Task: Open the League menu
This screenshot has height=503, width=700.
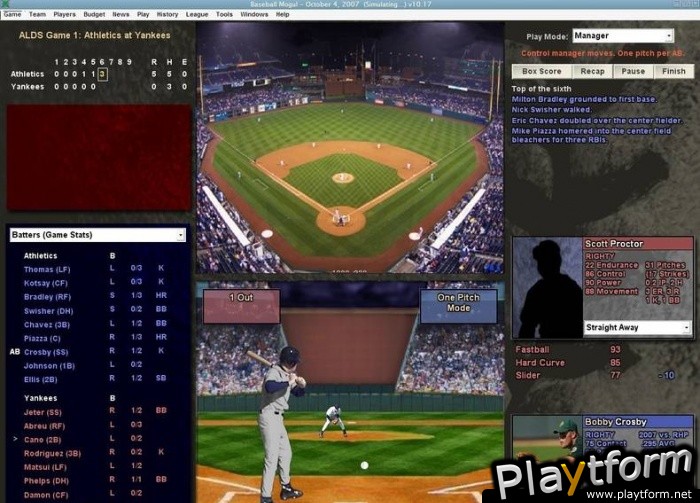Action: 197,14
